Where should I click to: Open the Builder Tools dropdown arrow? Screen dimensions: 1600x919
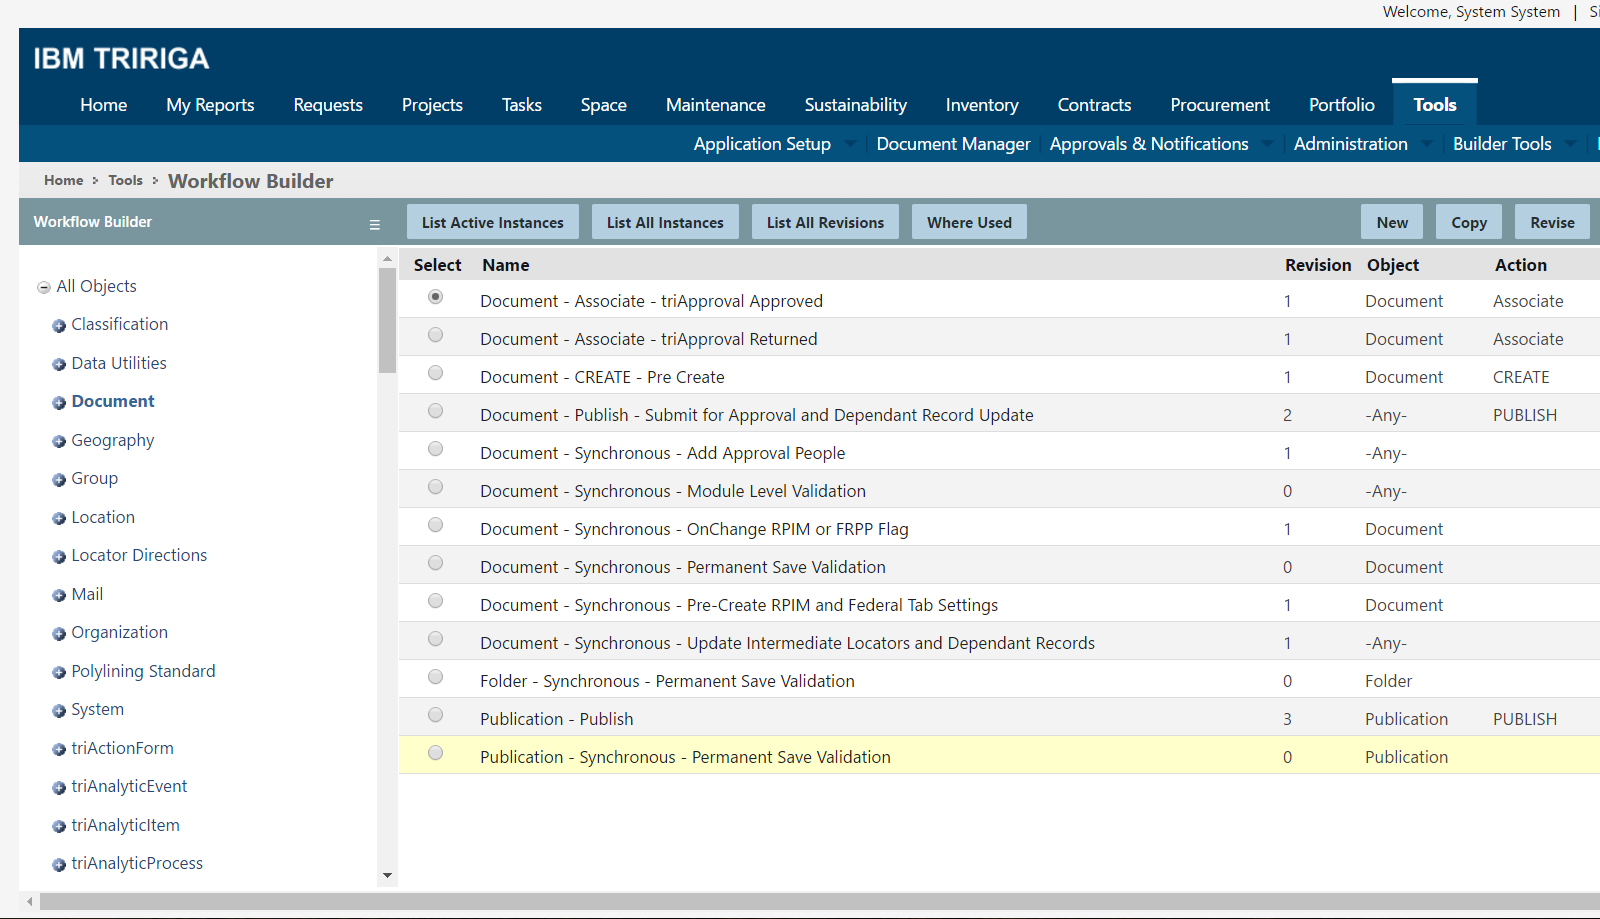pos(1571,144)
